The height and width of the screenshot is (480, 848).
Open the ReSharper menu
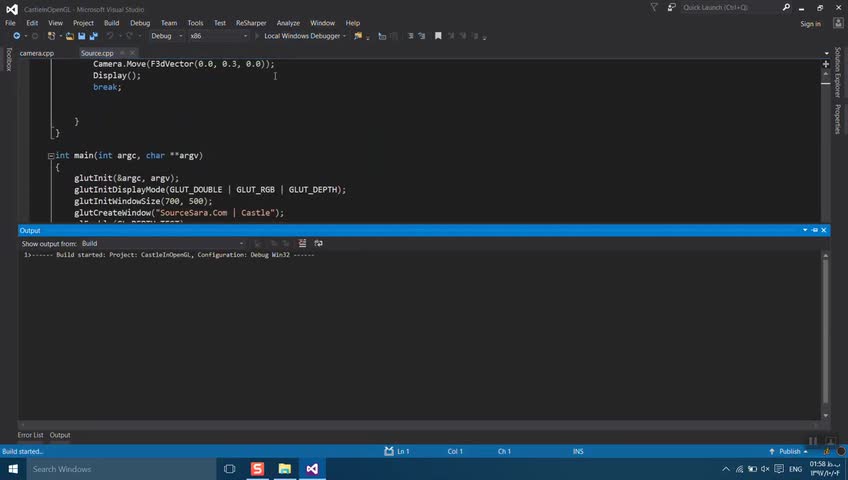251,23
